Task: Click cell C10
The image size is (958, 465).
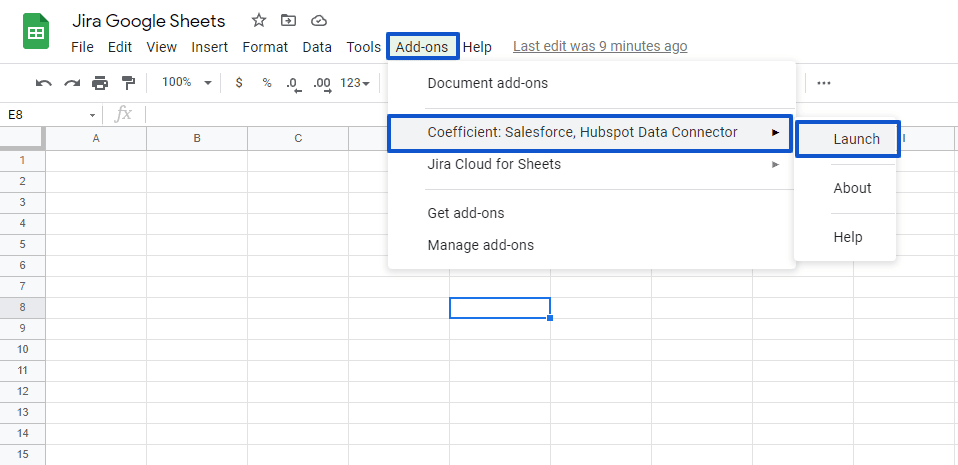Action: click(298, 350)
